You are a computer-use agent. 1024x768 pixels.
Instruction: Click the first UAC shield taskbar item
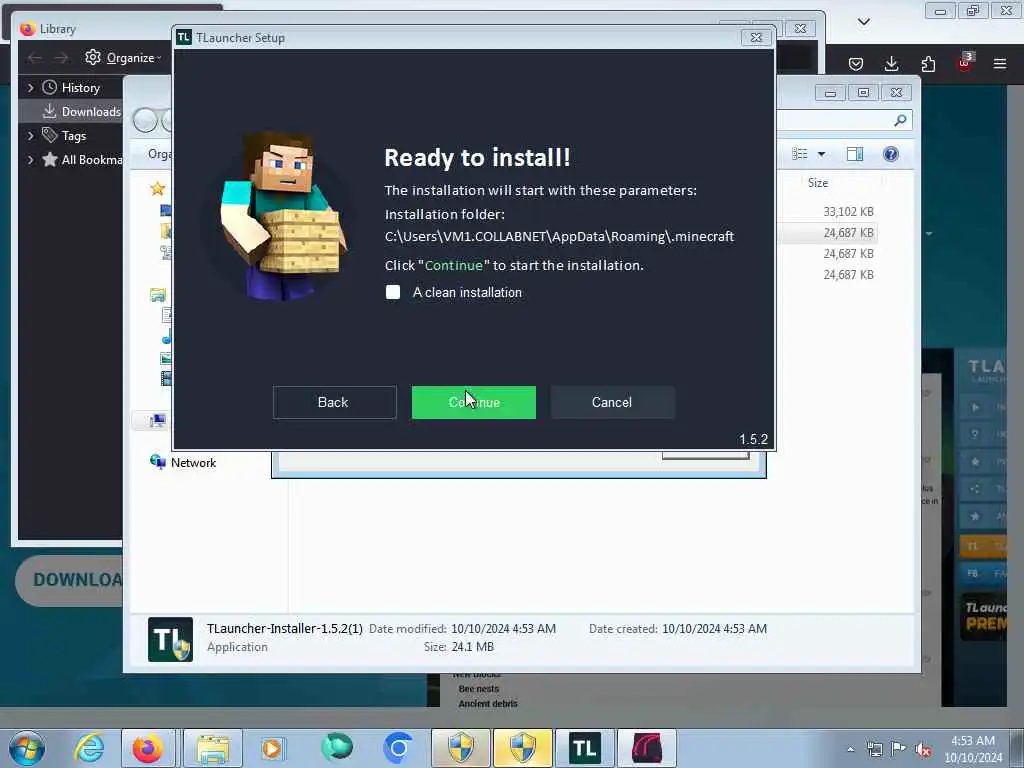pyautogui.click(x=460, y=748)
